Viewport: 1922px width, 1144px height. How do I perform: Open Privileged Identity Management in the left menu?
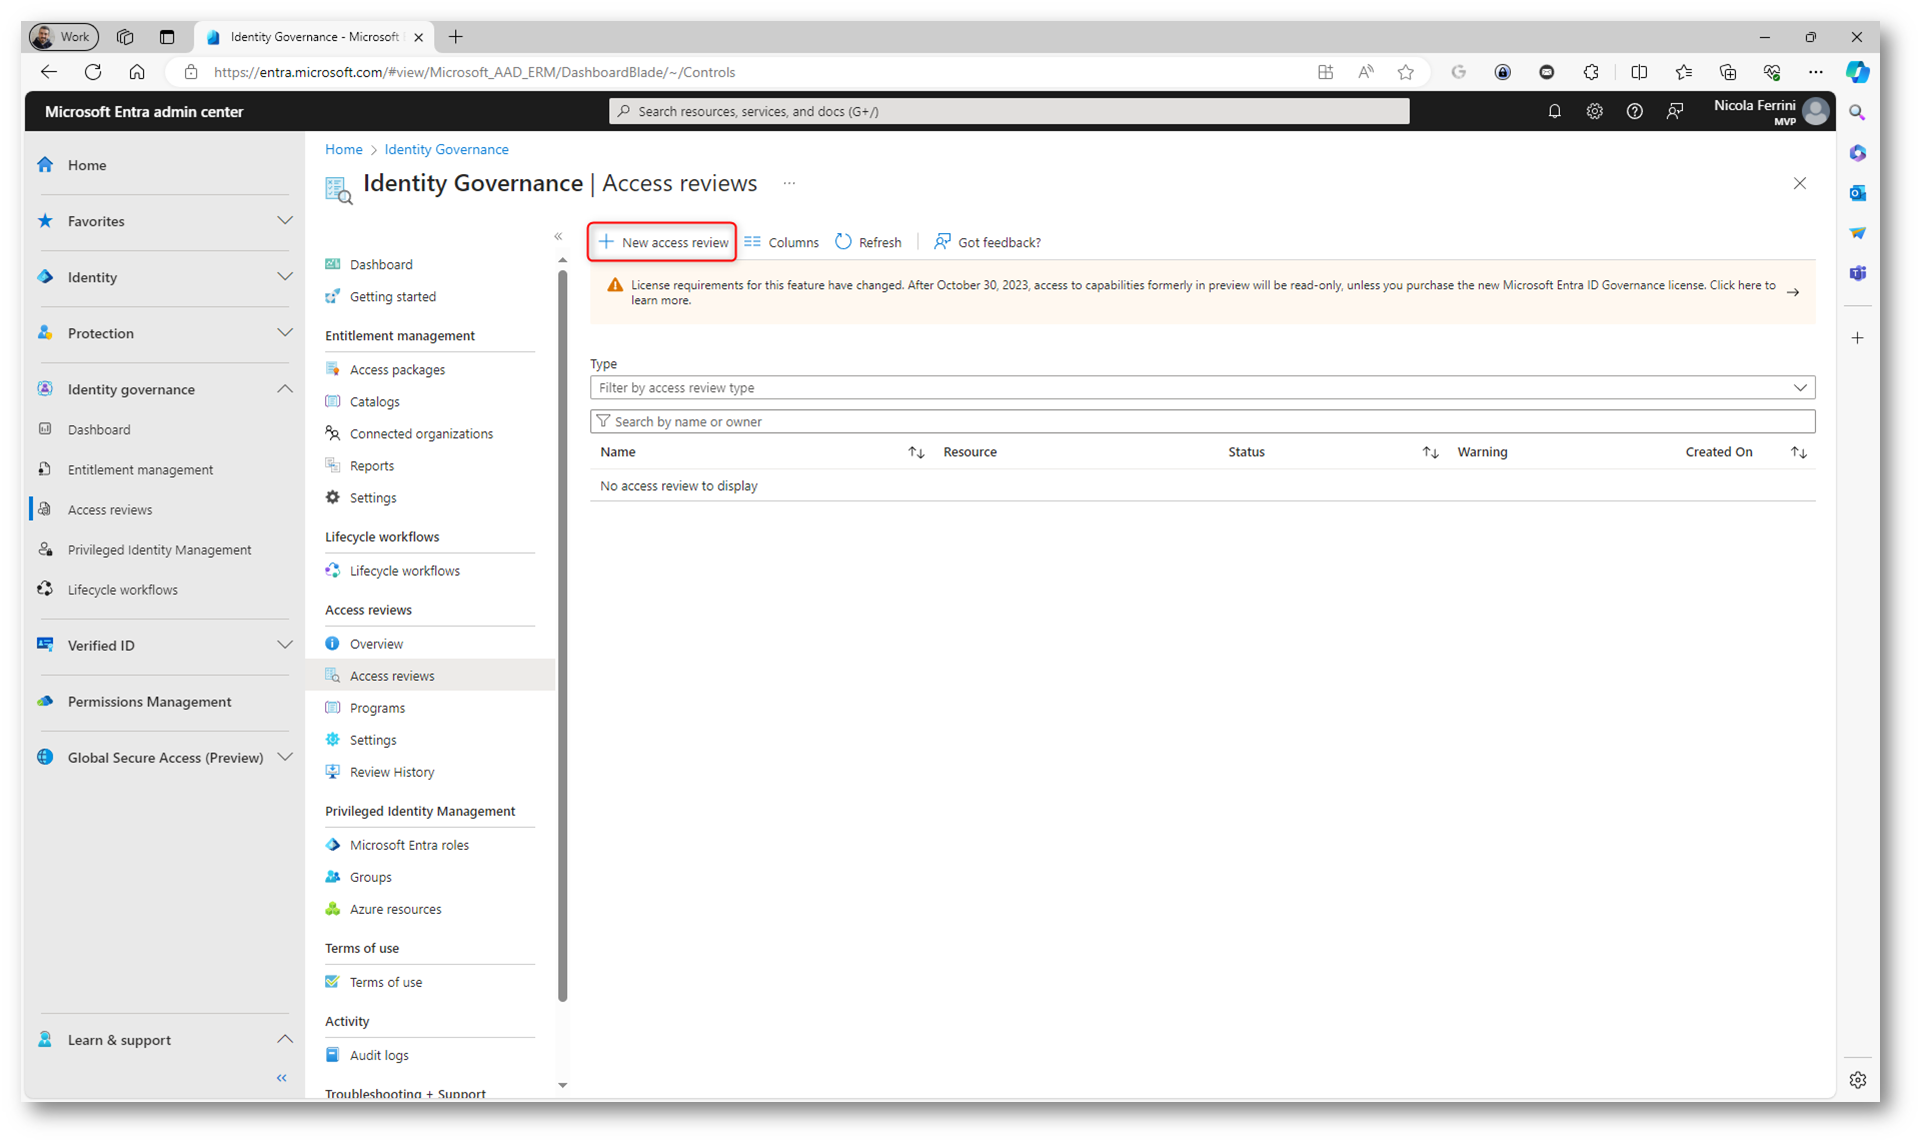tap(159, 550)
